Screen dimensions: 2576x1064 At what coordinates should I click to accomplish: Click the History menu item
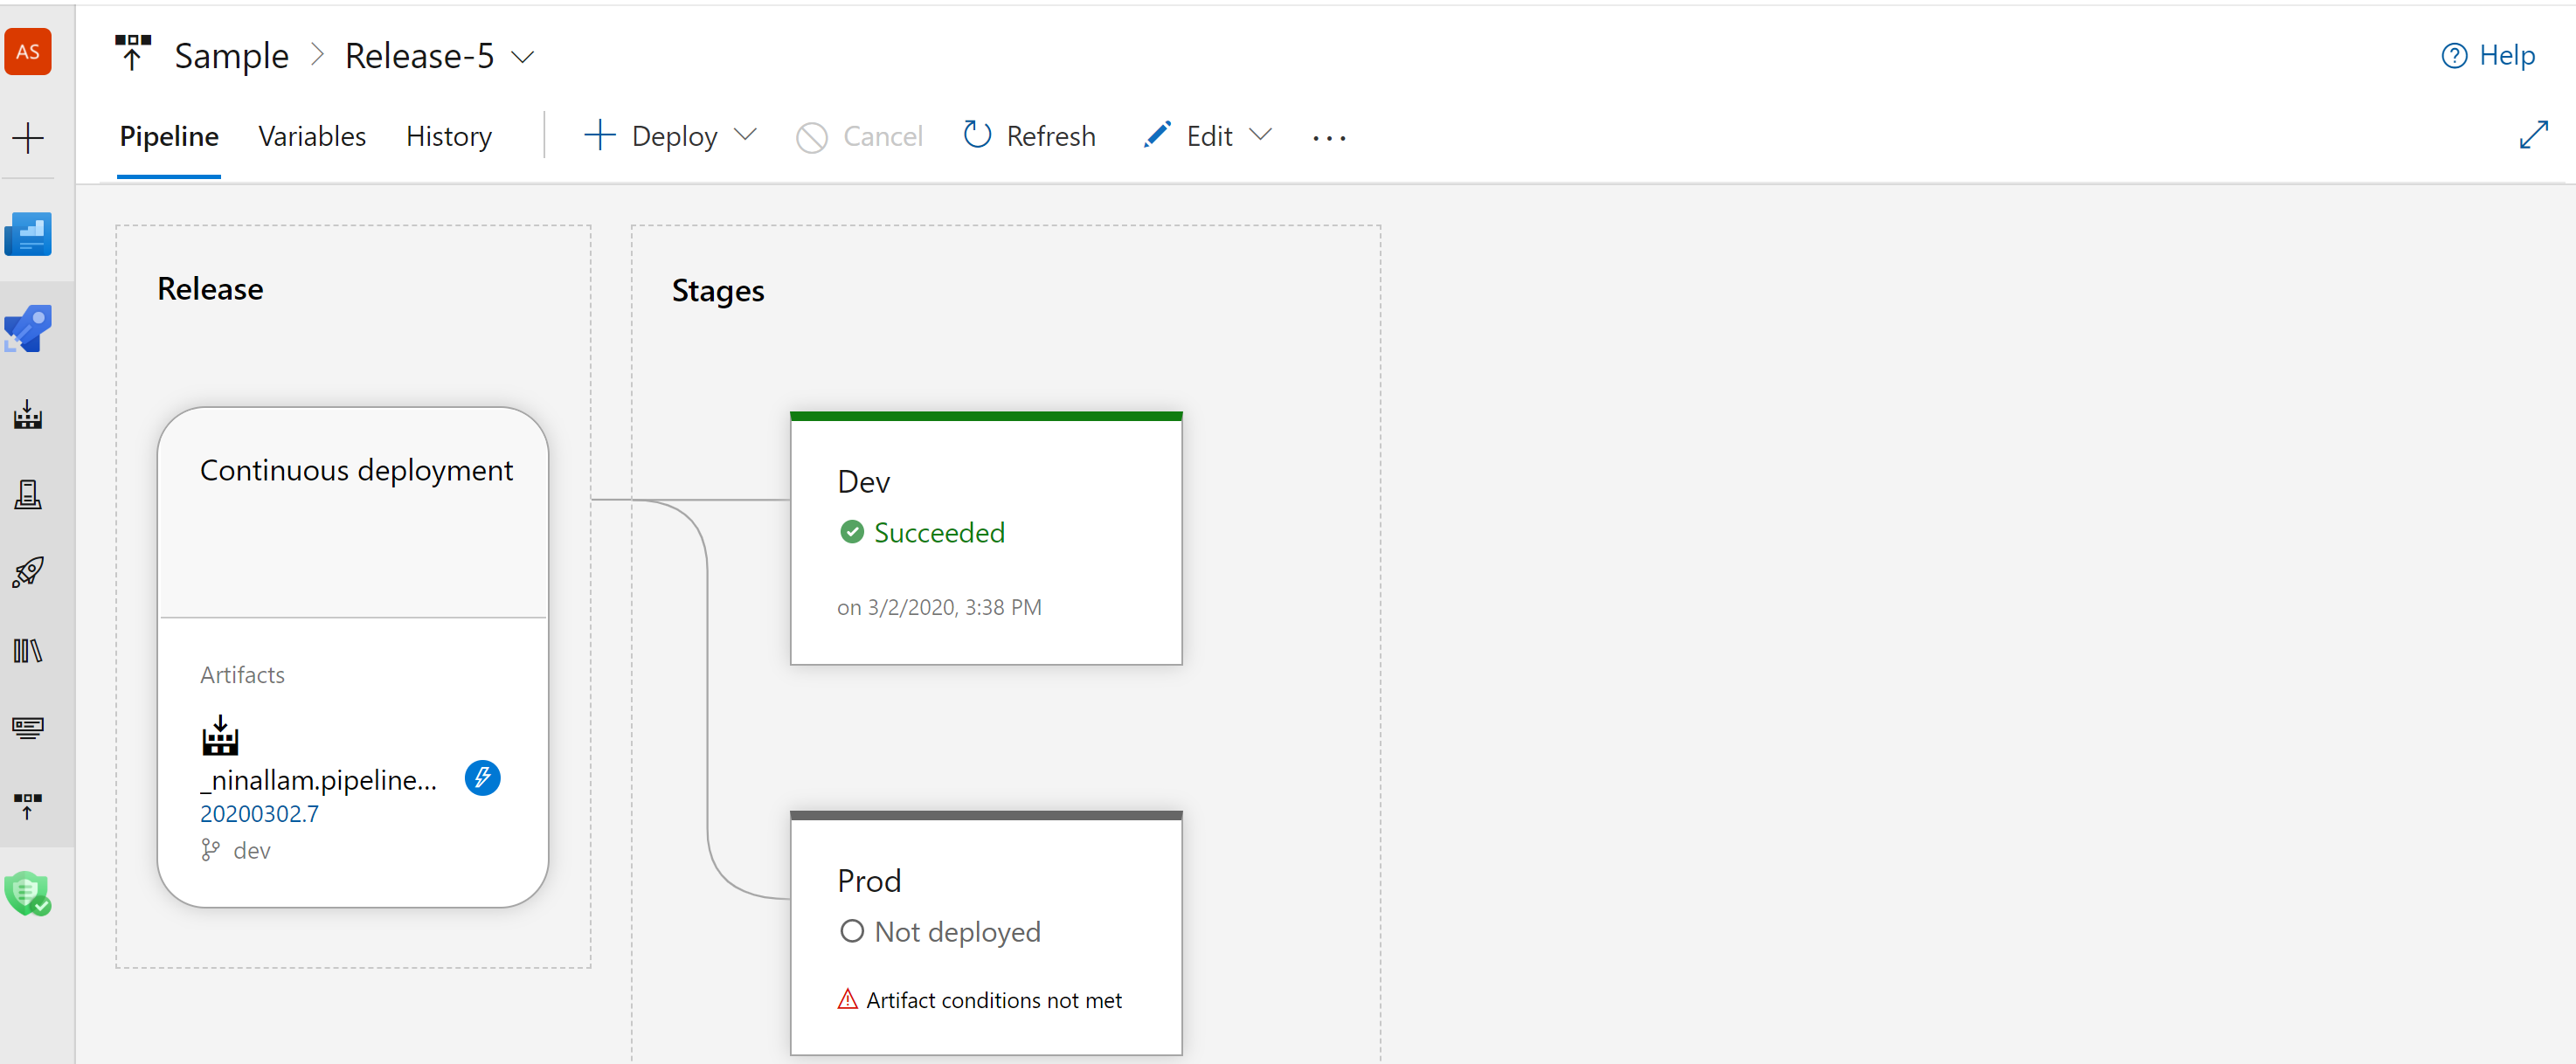point(448,136)
